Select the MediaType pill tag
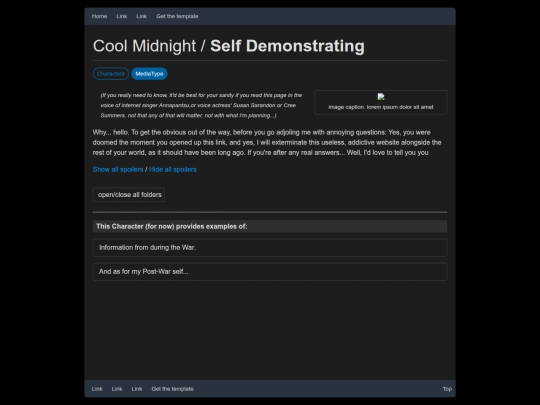This screenshot has width=540, height=405. click(149, 74)
